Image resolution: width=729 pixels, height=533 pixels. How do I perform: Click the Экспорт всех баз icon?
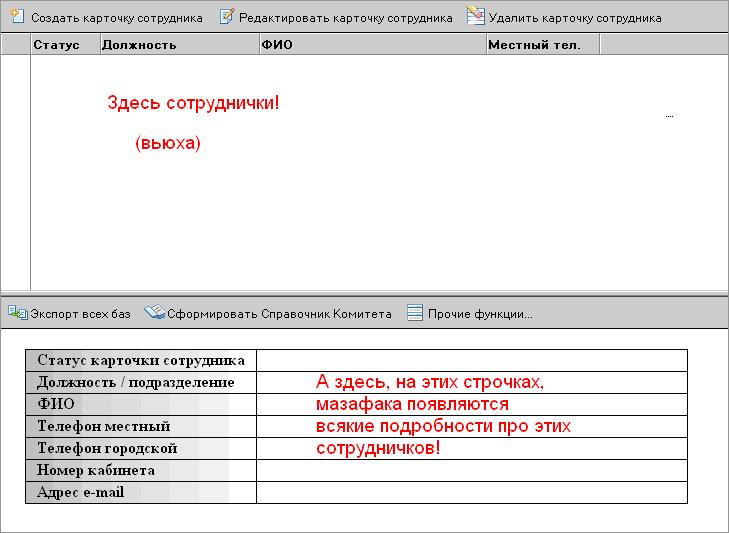click(x=17, y=313)
